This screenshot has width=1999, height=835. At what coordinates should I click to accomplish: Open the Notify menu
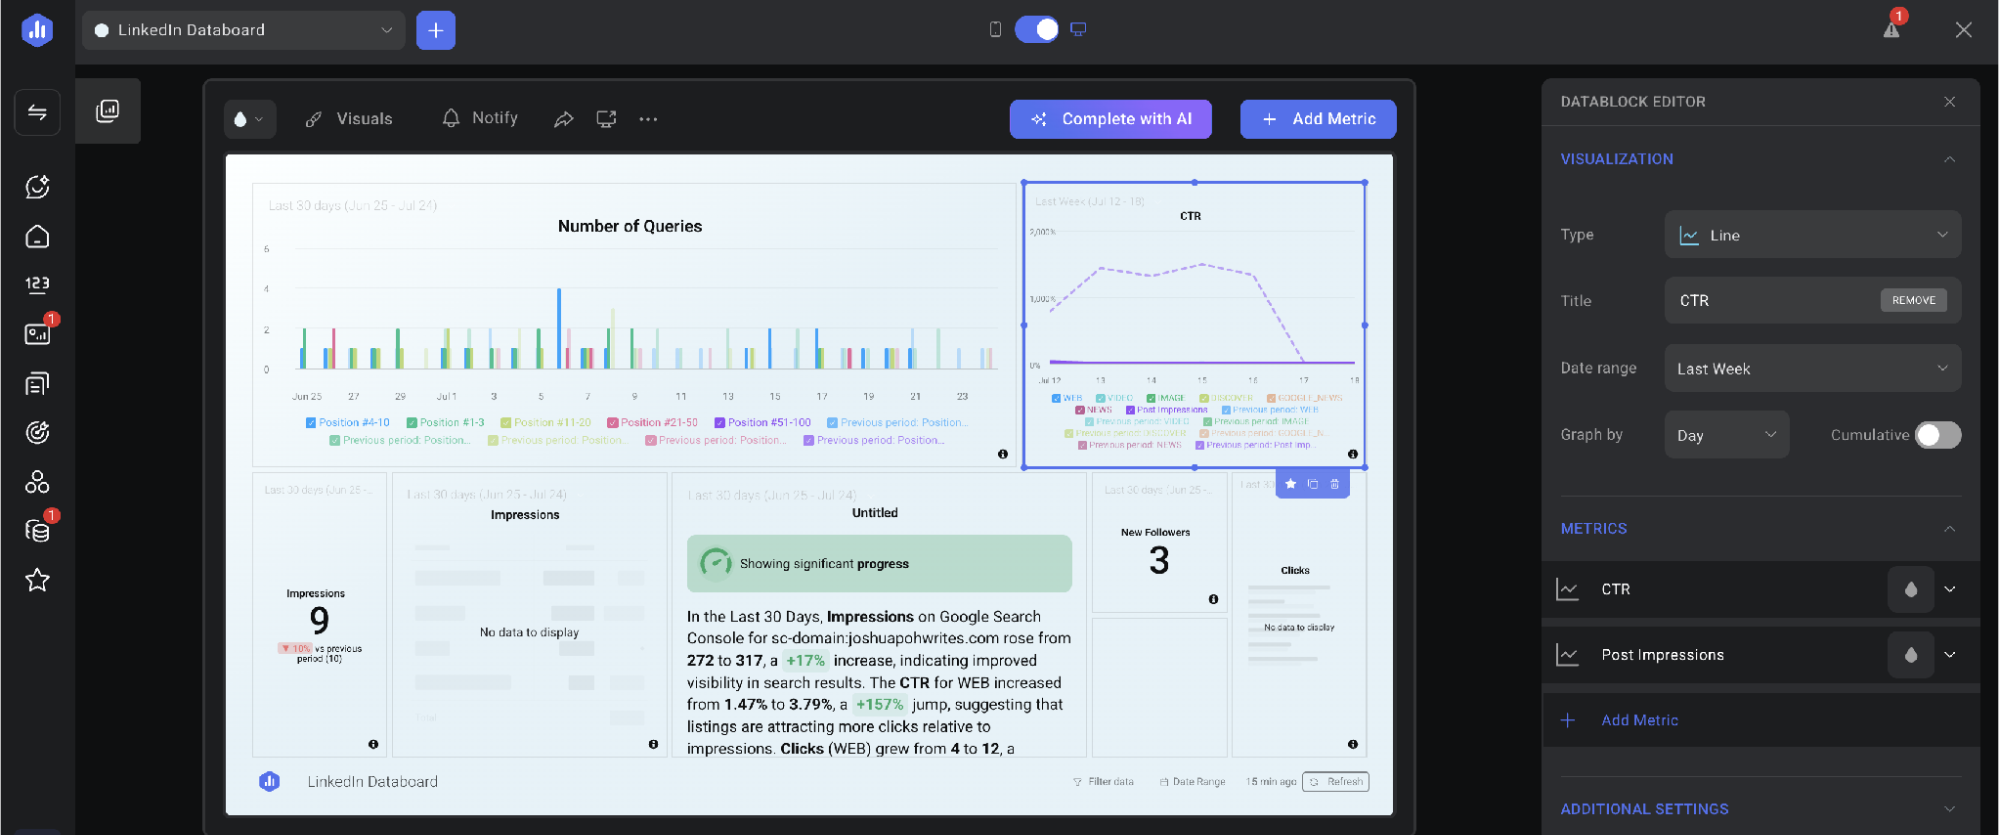click(480, 118)
